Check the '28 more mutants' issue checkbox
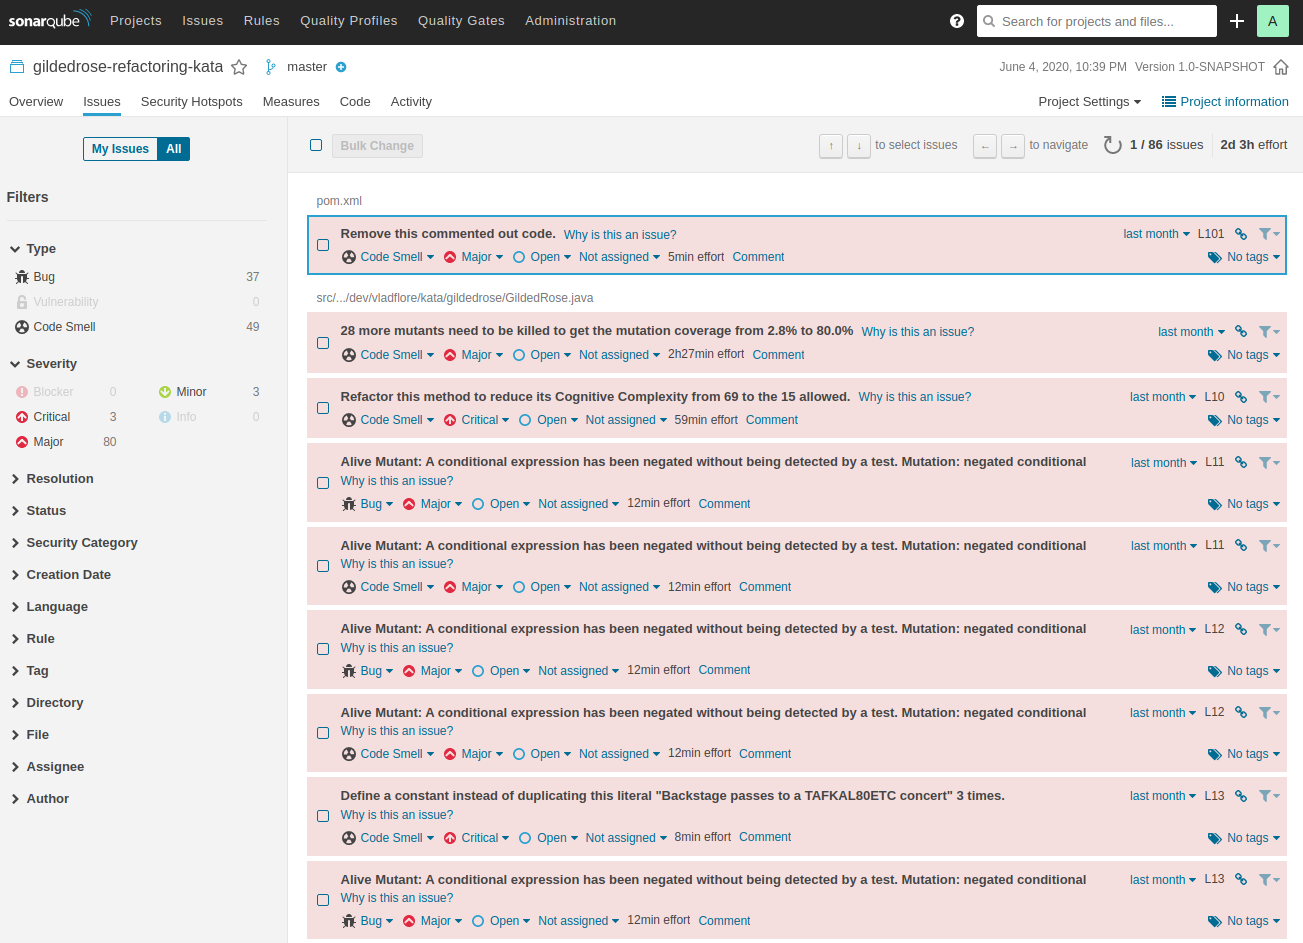 tap(323, 343)
